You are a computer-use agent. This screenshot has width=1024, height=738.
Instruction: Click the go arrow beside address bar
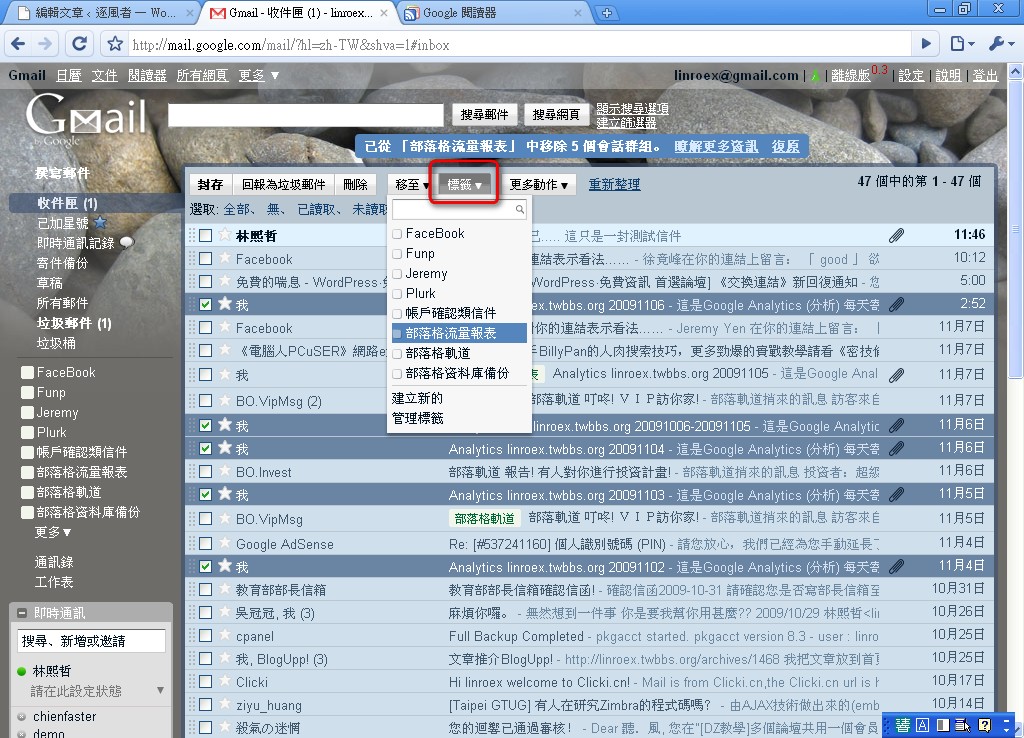(926, 44)
